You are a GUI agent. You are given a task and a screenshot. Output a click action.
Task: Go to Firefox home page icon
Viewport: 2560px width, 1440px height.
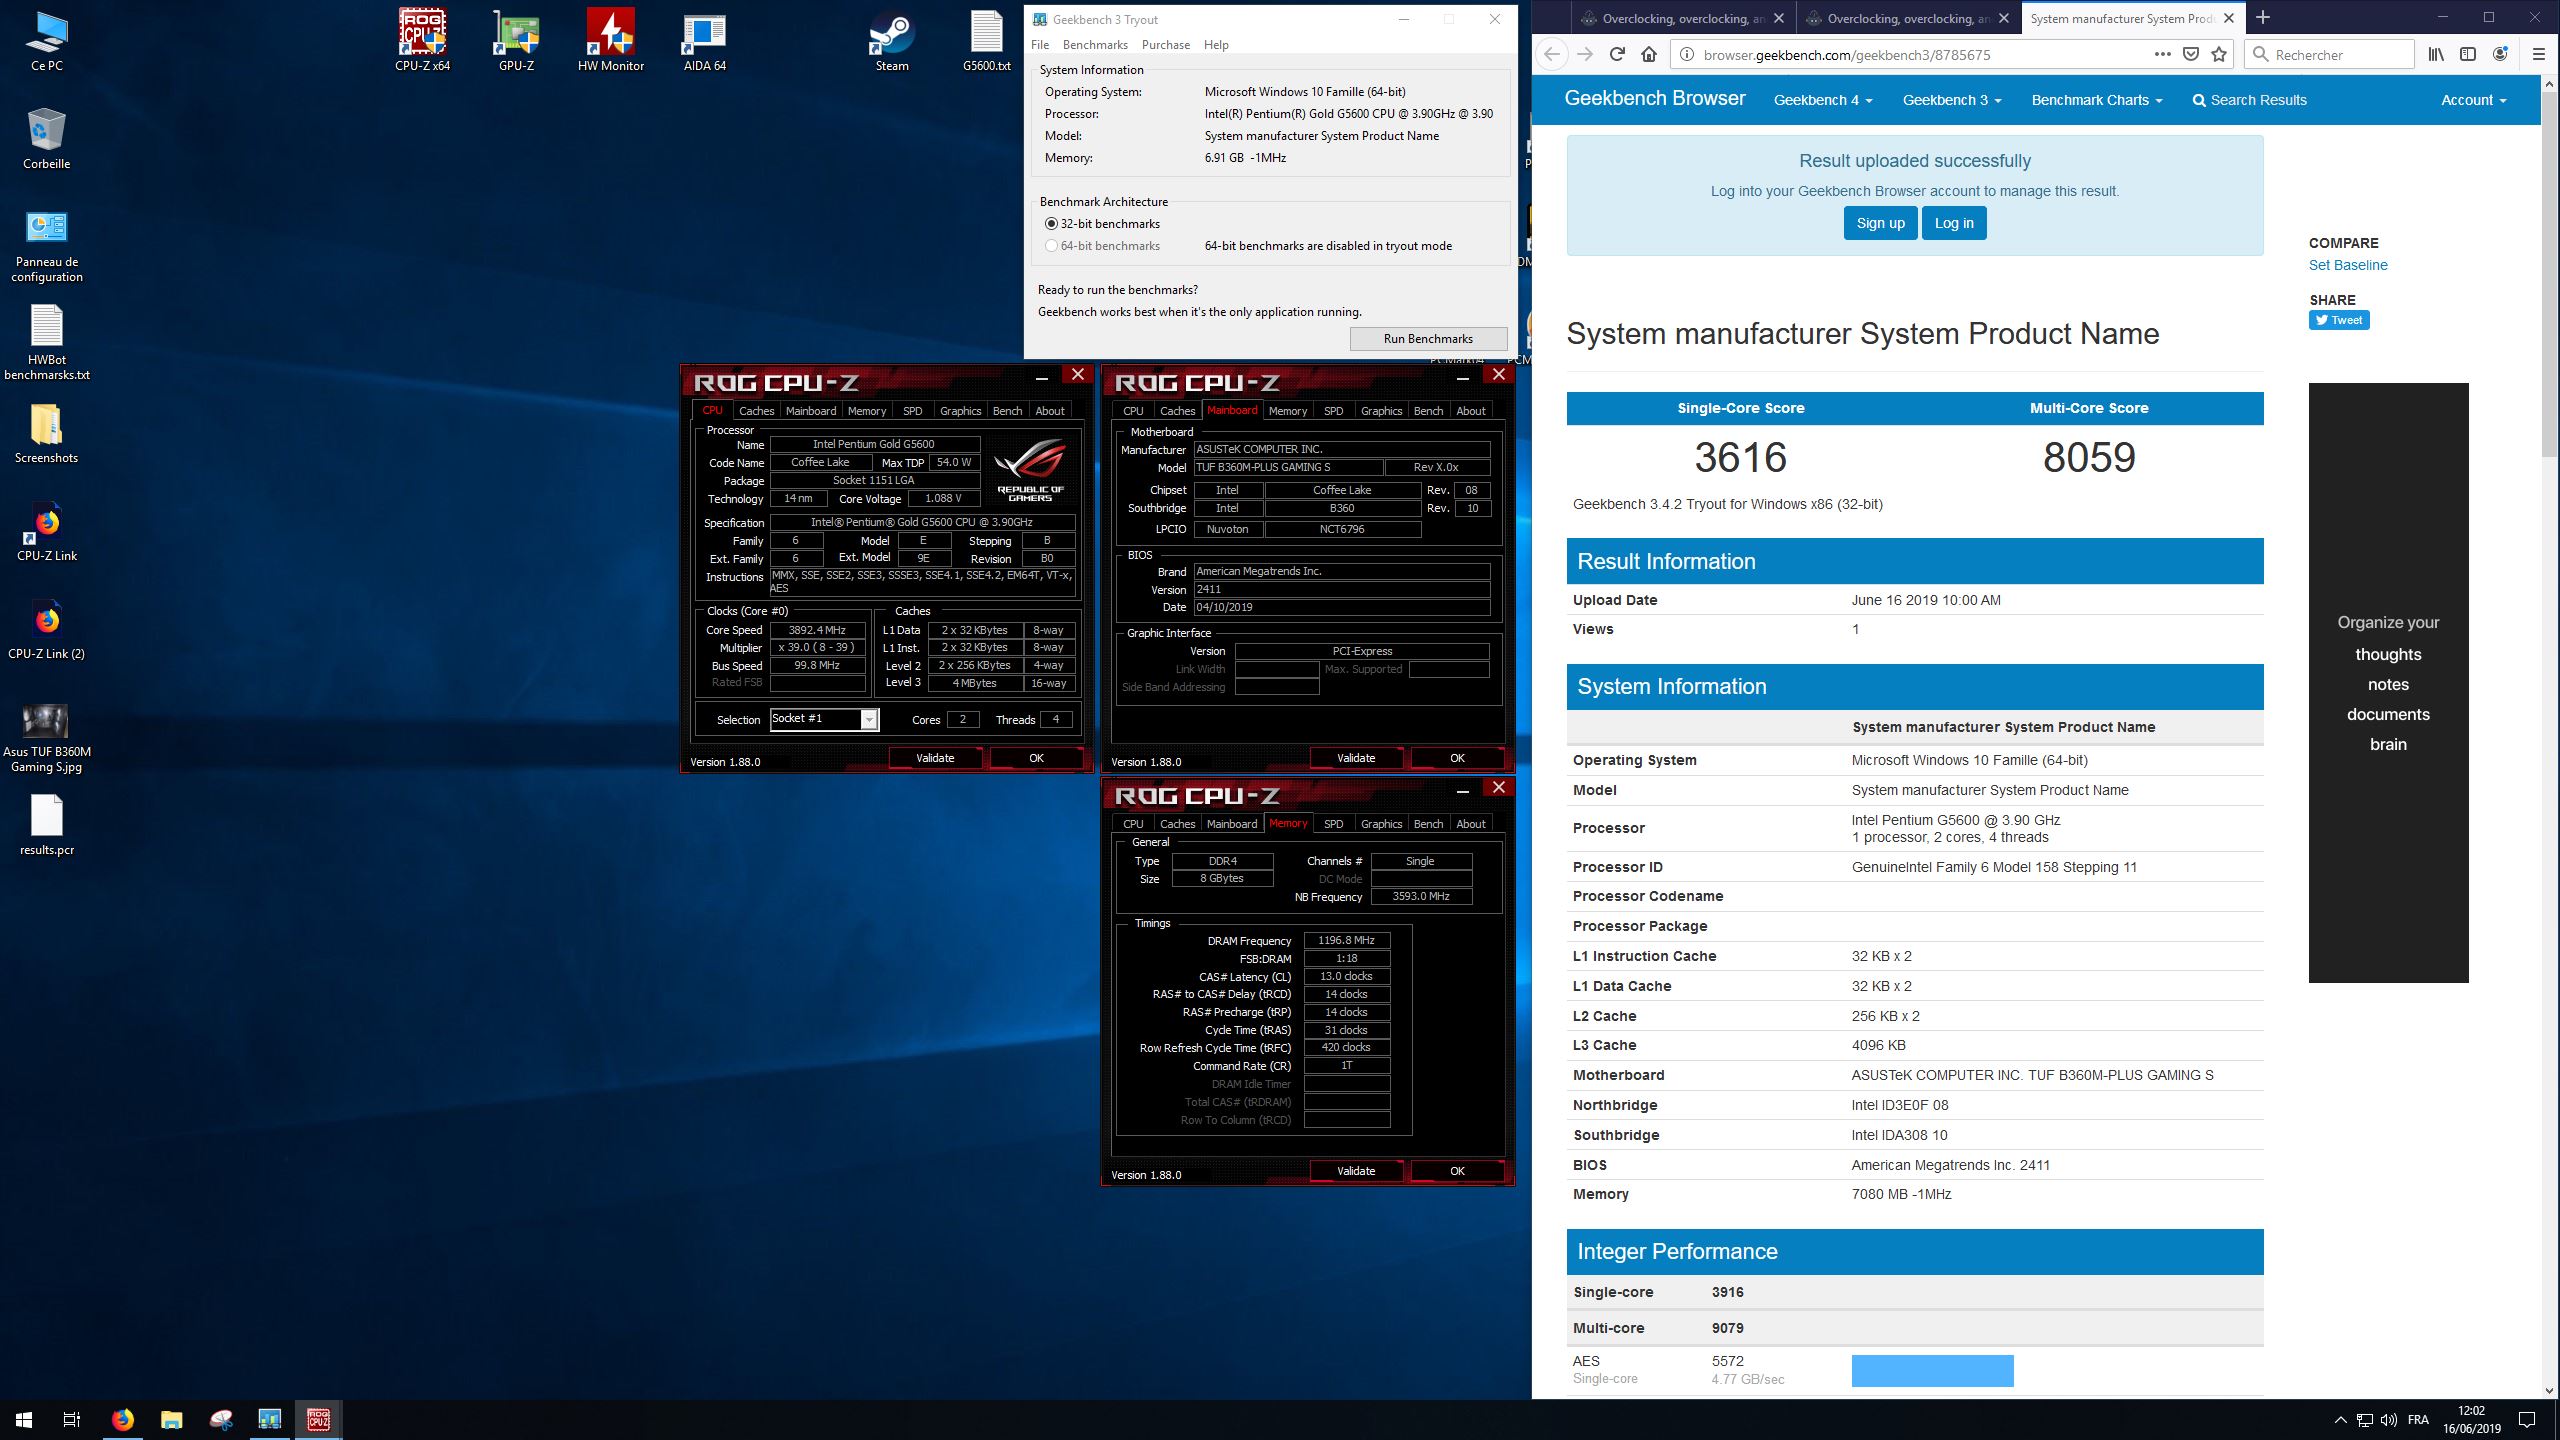tap(1649, 55)
